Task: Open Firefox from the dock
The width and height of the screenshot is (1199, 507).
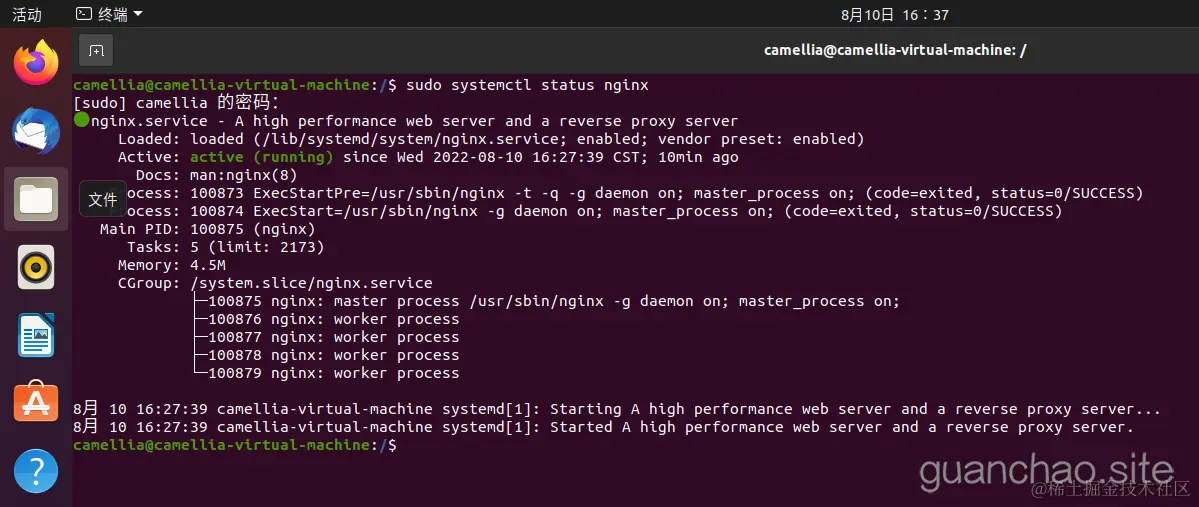Action: (36, 63)
